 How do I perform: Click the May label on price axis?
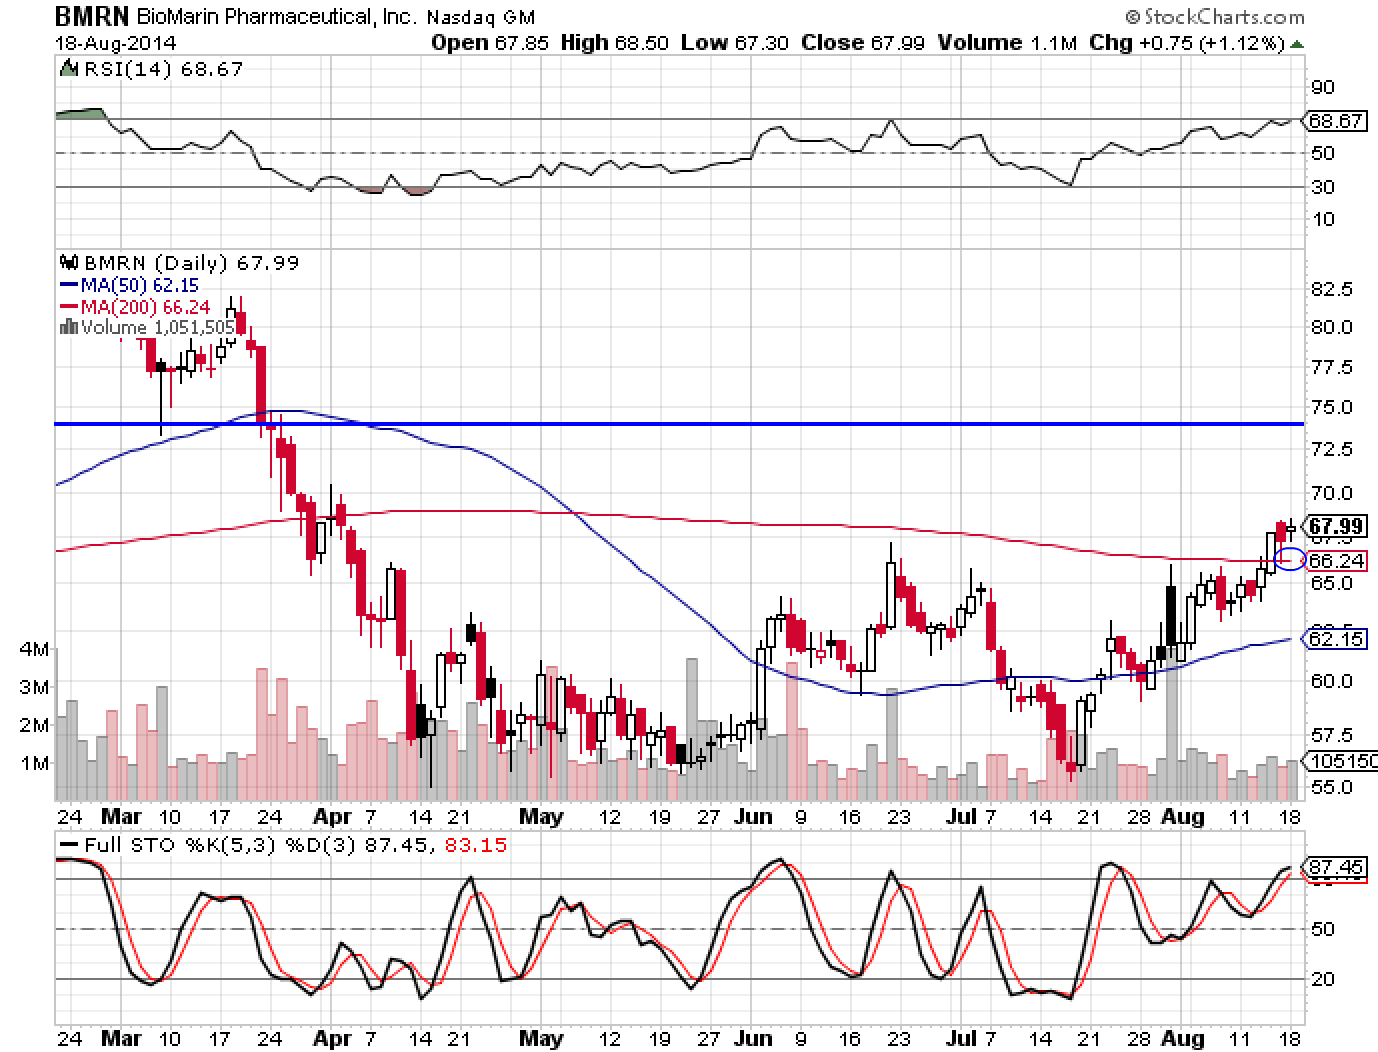[x=541, y=817]
